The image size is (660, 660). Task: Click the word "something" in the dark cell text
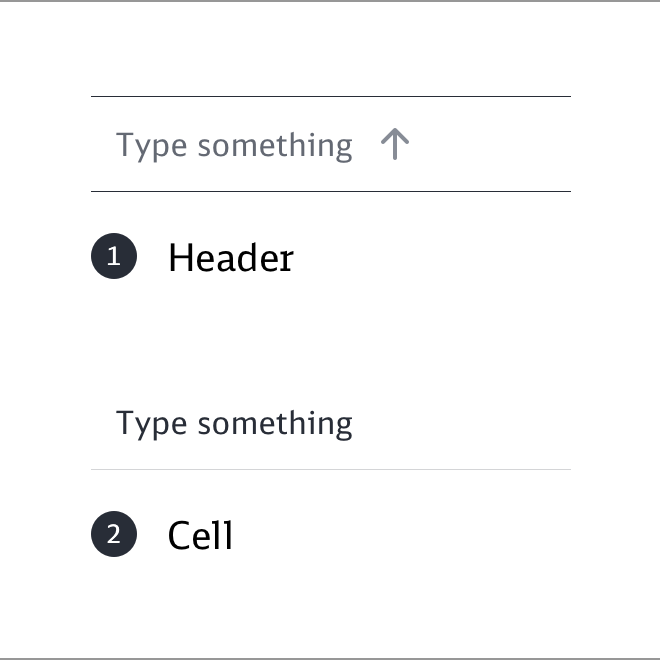[x=275, y=424]
